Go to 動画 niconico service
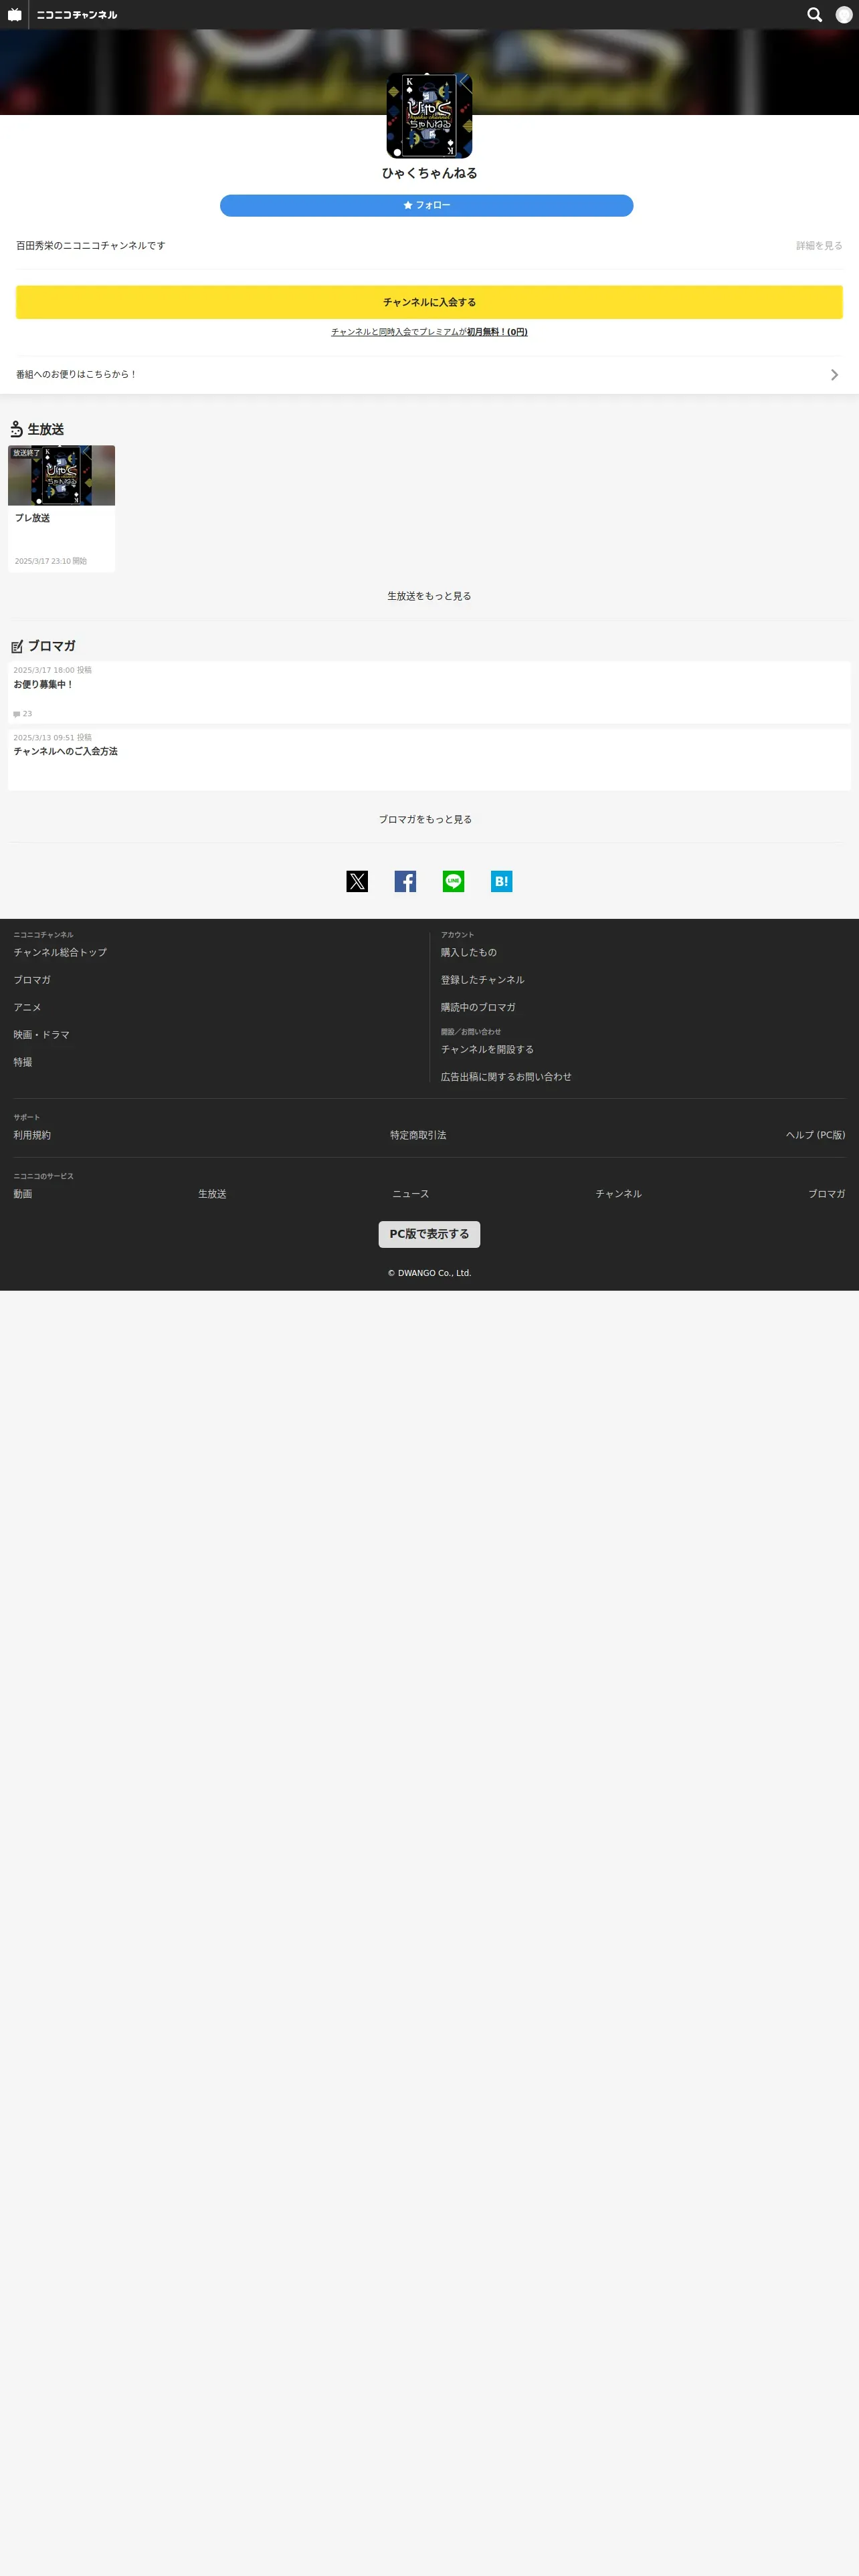Screen dimensions: 859x2576 [23, 1194]
